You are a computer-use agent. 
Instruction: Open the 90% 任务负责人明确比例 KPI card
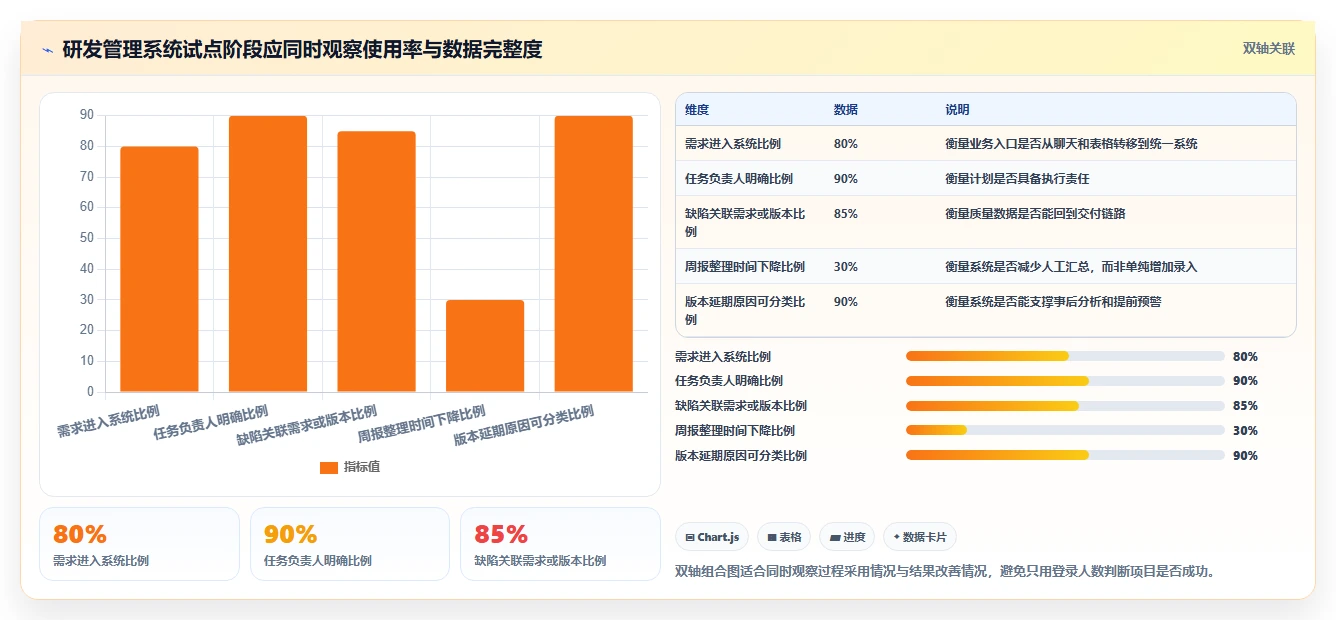(350, 544)
